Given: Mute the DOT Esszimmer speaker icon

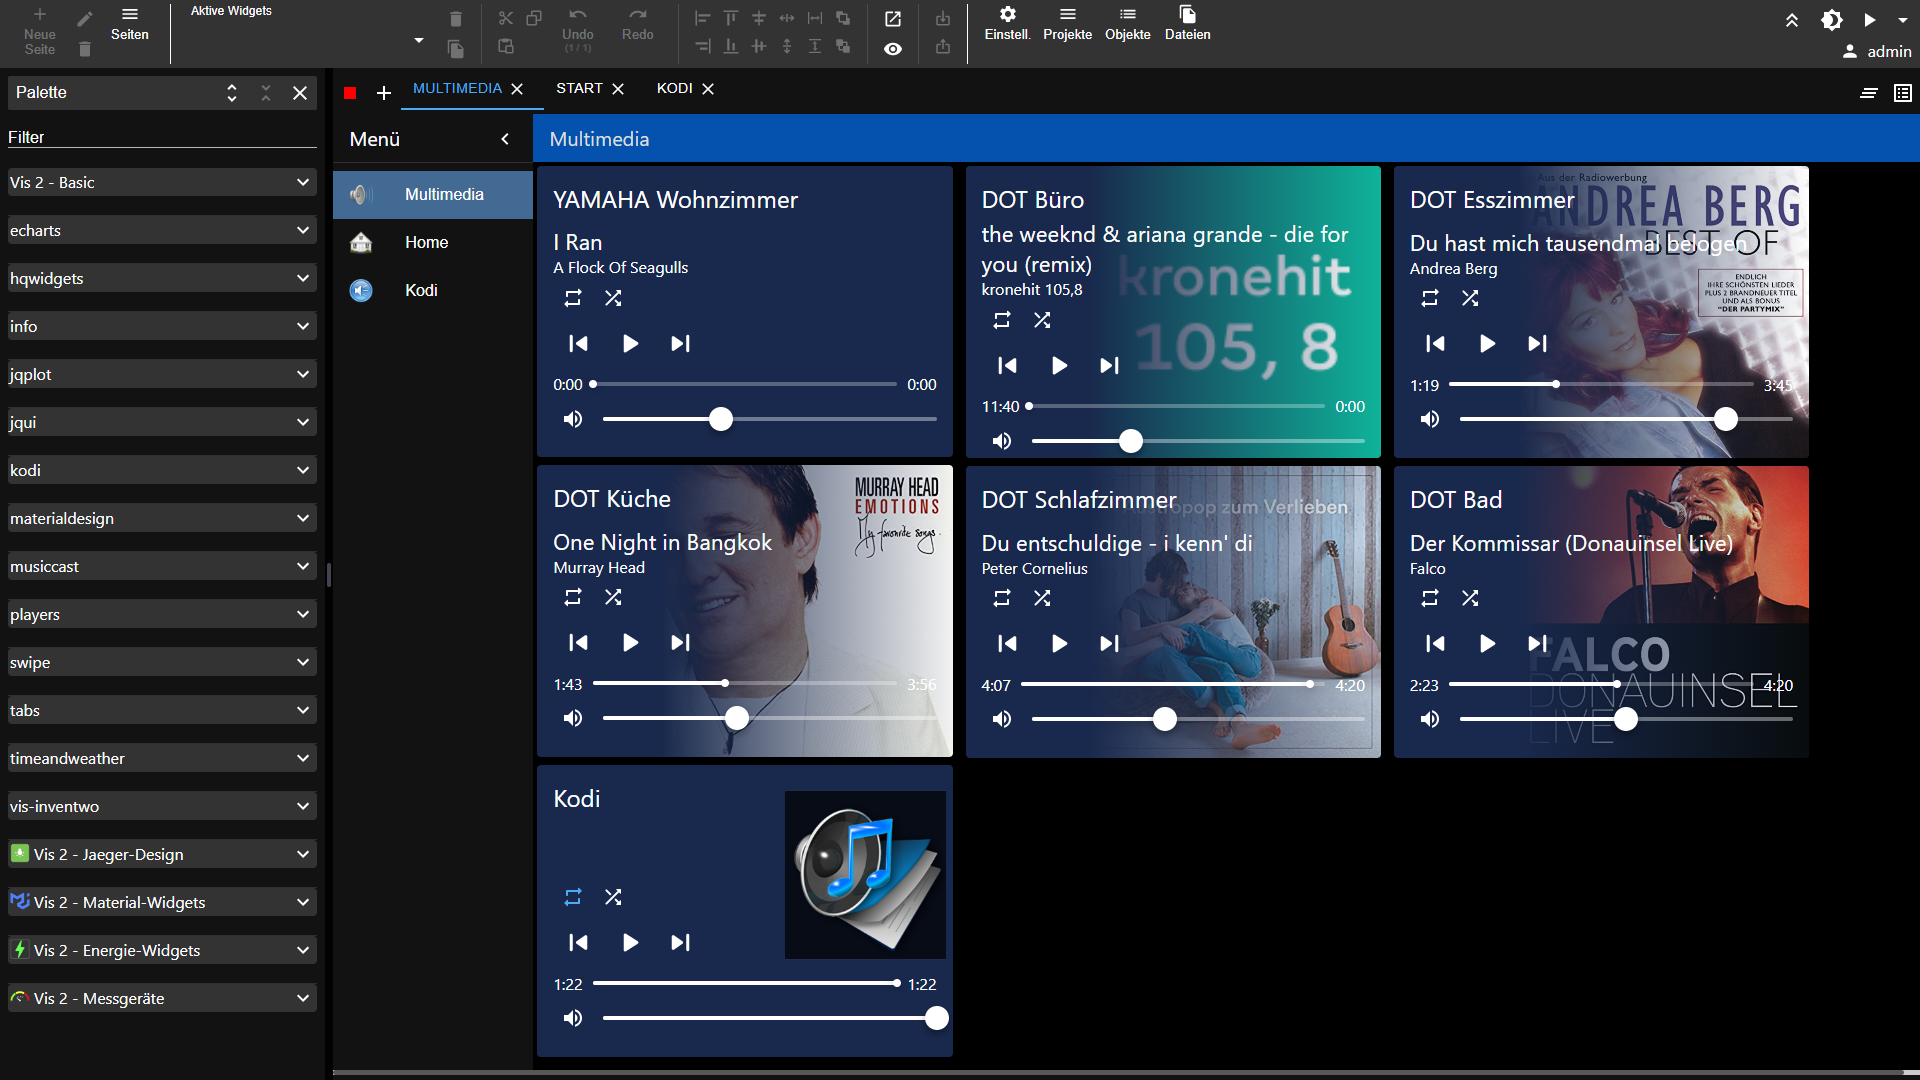Looking at the screenshot, I should tap(1430, 419).
